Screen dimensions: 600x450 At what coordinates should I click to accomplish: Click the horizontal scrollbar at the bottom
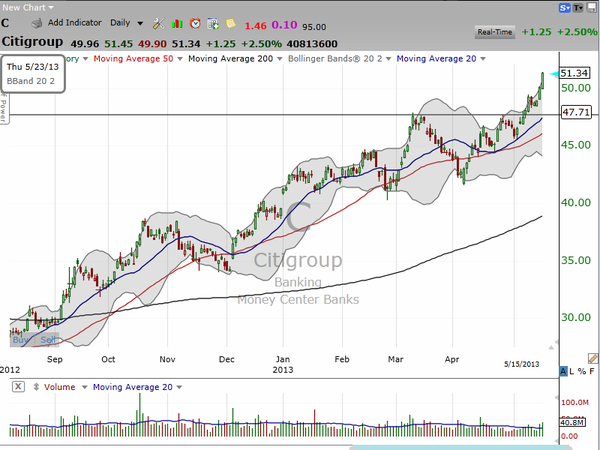coord(461,447)
